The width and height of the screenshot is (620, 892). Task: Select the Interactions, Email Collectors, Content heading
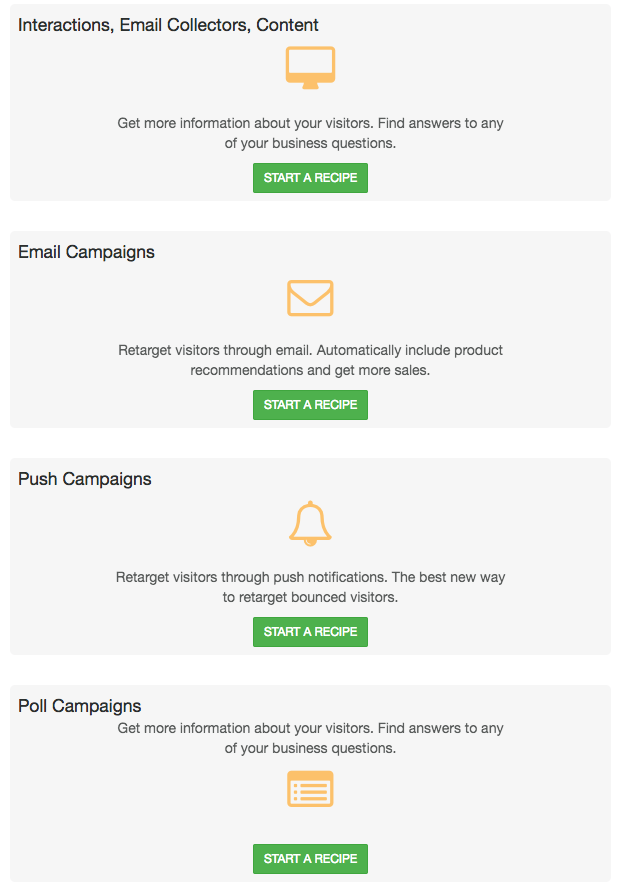pos(168,25)
